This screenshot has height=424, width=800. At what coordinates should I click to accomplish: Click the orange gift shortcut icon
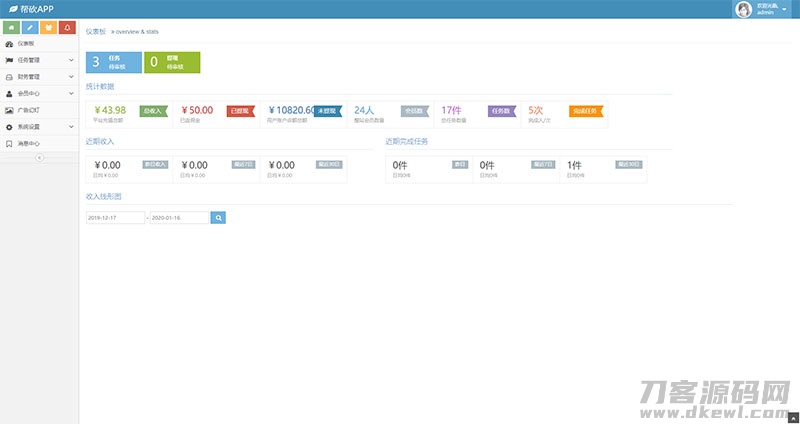tap(48, 27)
